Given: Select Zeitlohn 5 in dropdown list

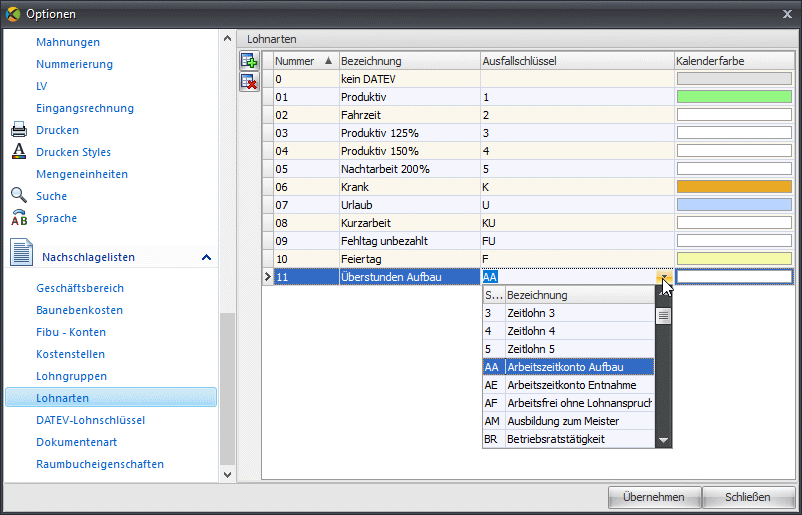Looking at the screenshot, I should (x=568, y=349).
